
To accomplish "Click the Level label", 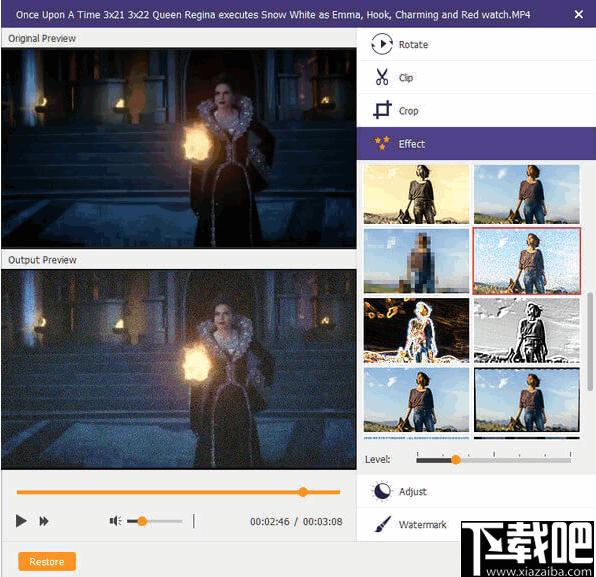I will point(377,460).
